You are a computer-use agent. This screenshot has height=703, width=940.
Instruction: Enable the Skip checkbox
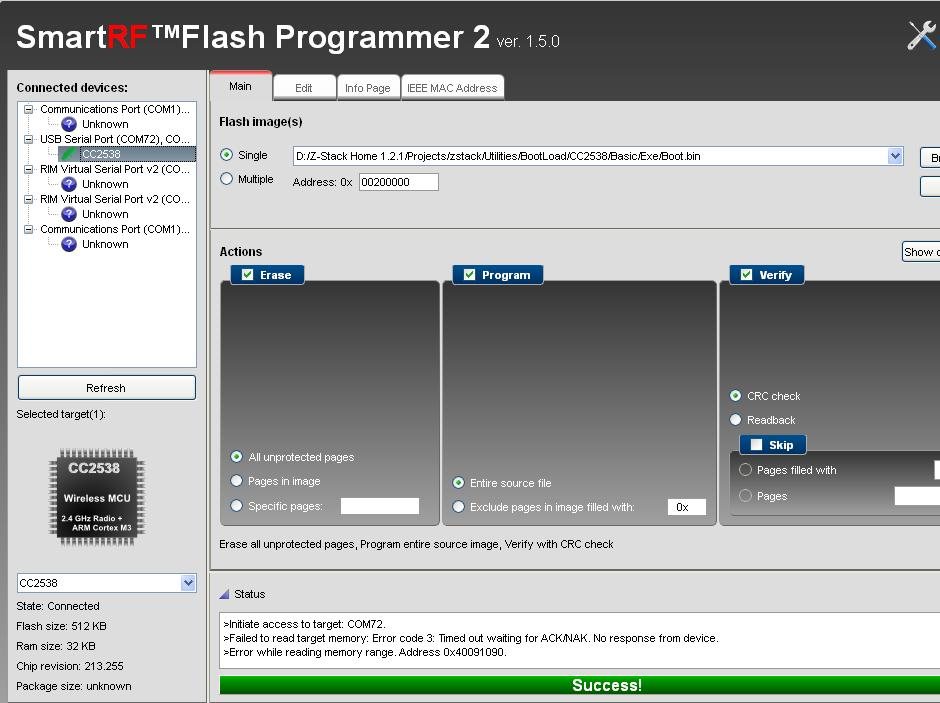[x=756, y=445]
